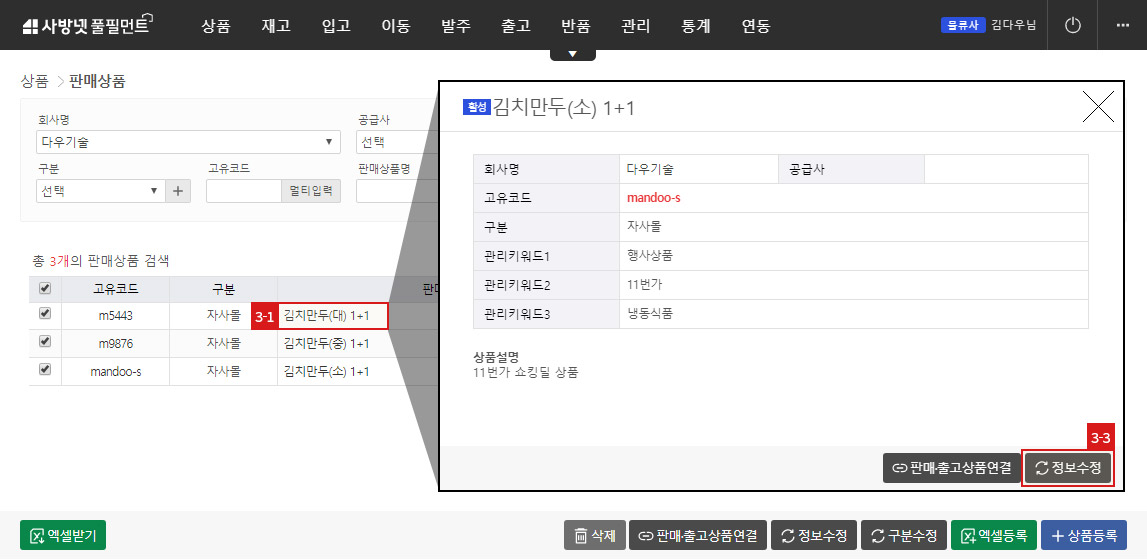Open the 입고 menu
Viewport: 1147px width, 560px height.
(x=336, y=26)
